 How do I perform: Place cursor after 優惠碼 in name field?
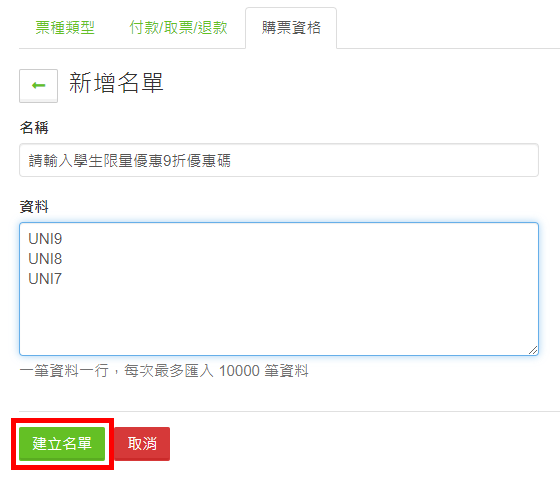click(x=232, y=160)
